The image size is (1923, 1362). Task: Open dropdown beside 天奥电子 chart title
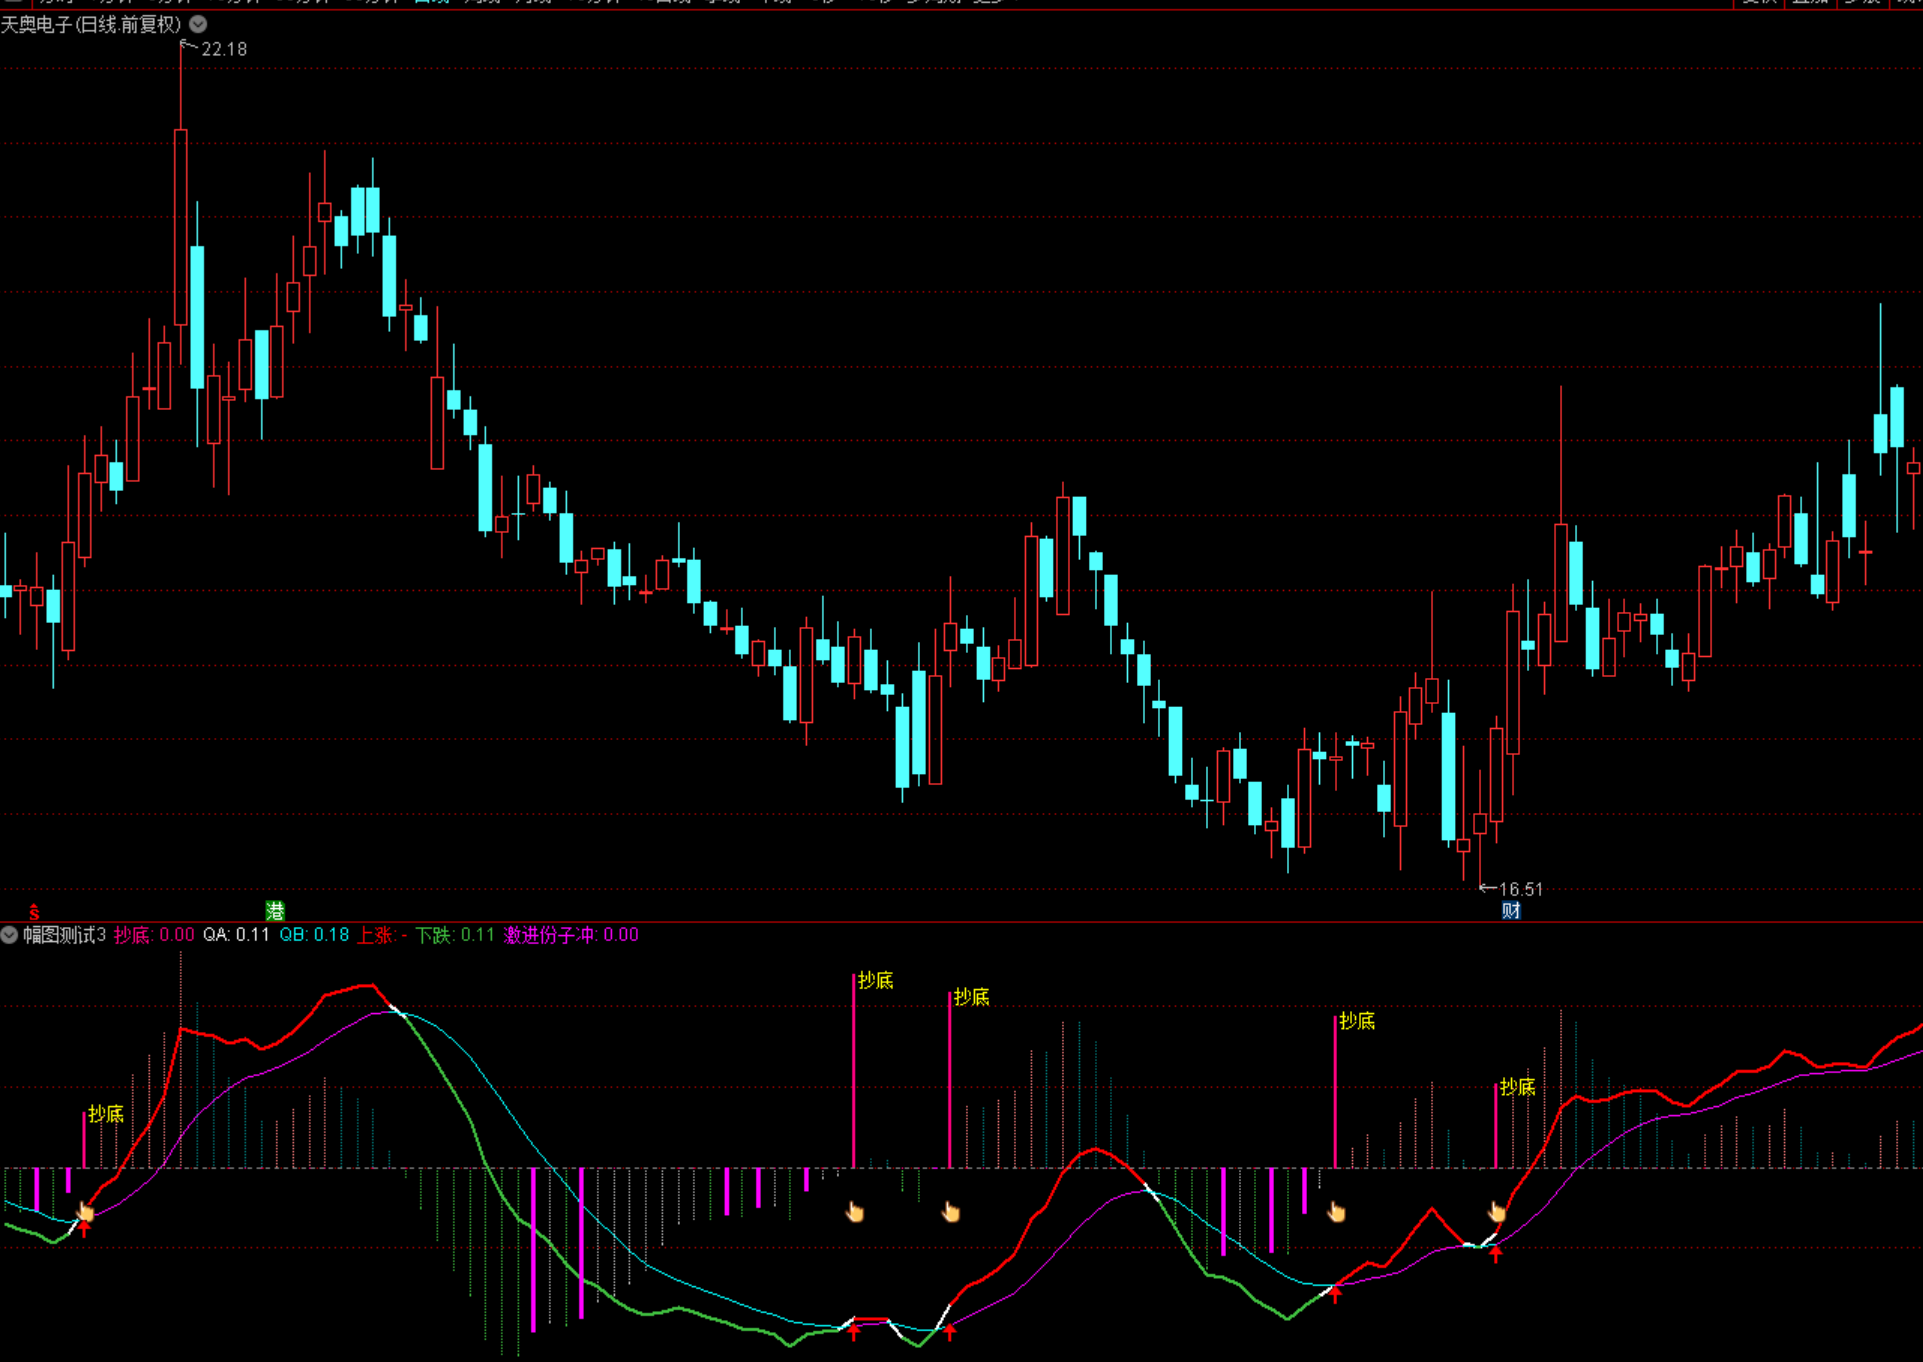coord(198,24)
